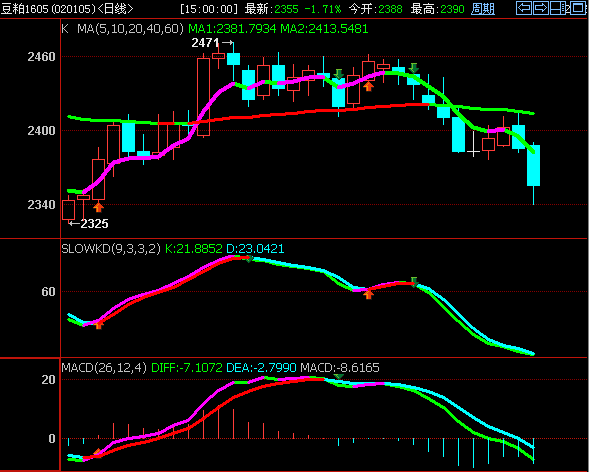
Task: Click the left arrow navigation icon
Action: [x=524, y=8]
